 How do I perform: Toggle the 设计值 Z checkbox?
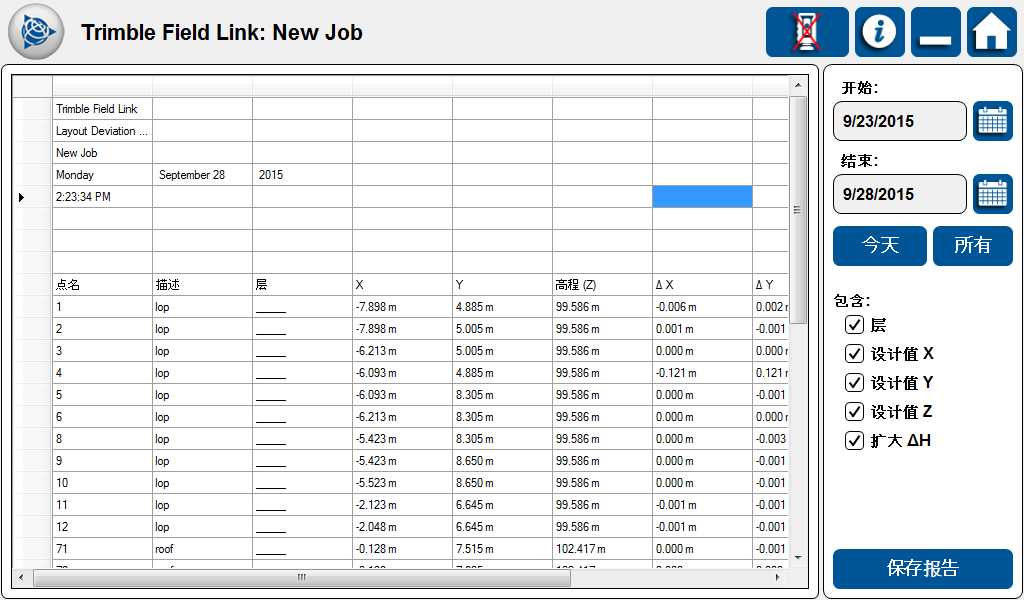point(854,411)
